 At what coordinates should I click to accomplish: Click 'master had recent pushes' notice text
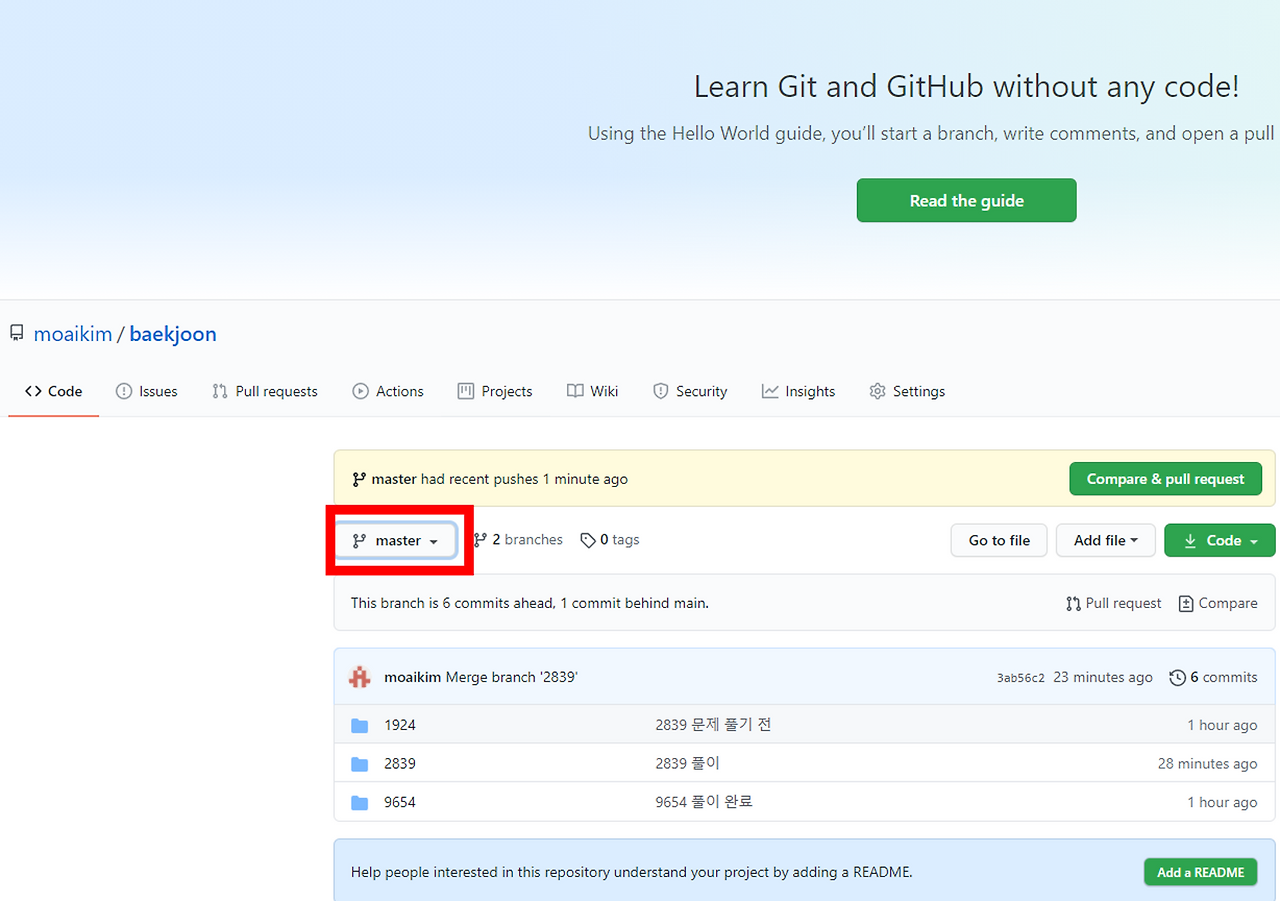(500, 479)
